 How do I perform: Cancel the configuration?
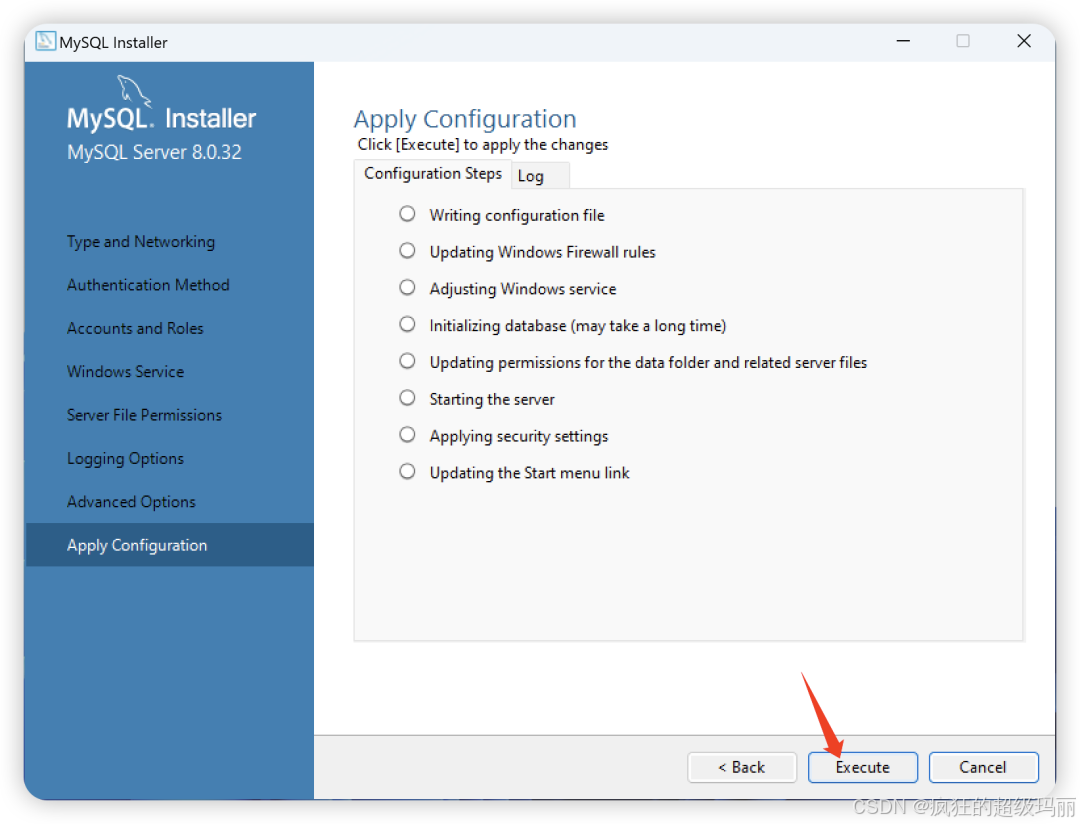983,767
